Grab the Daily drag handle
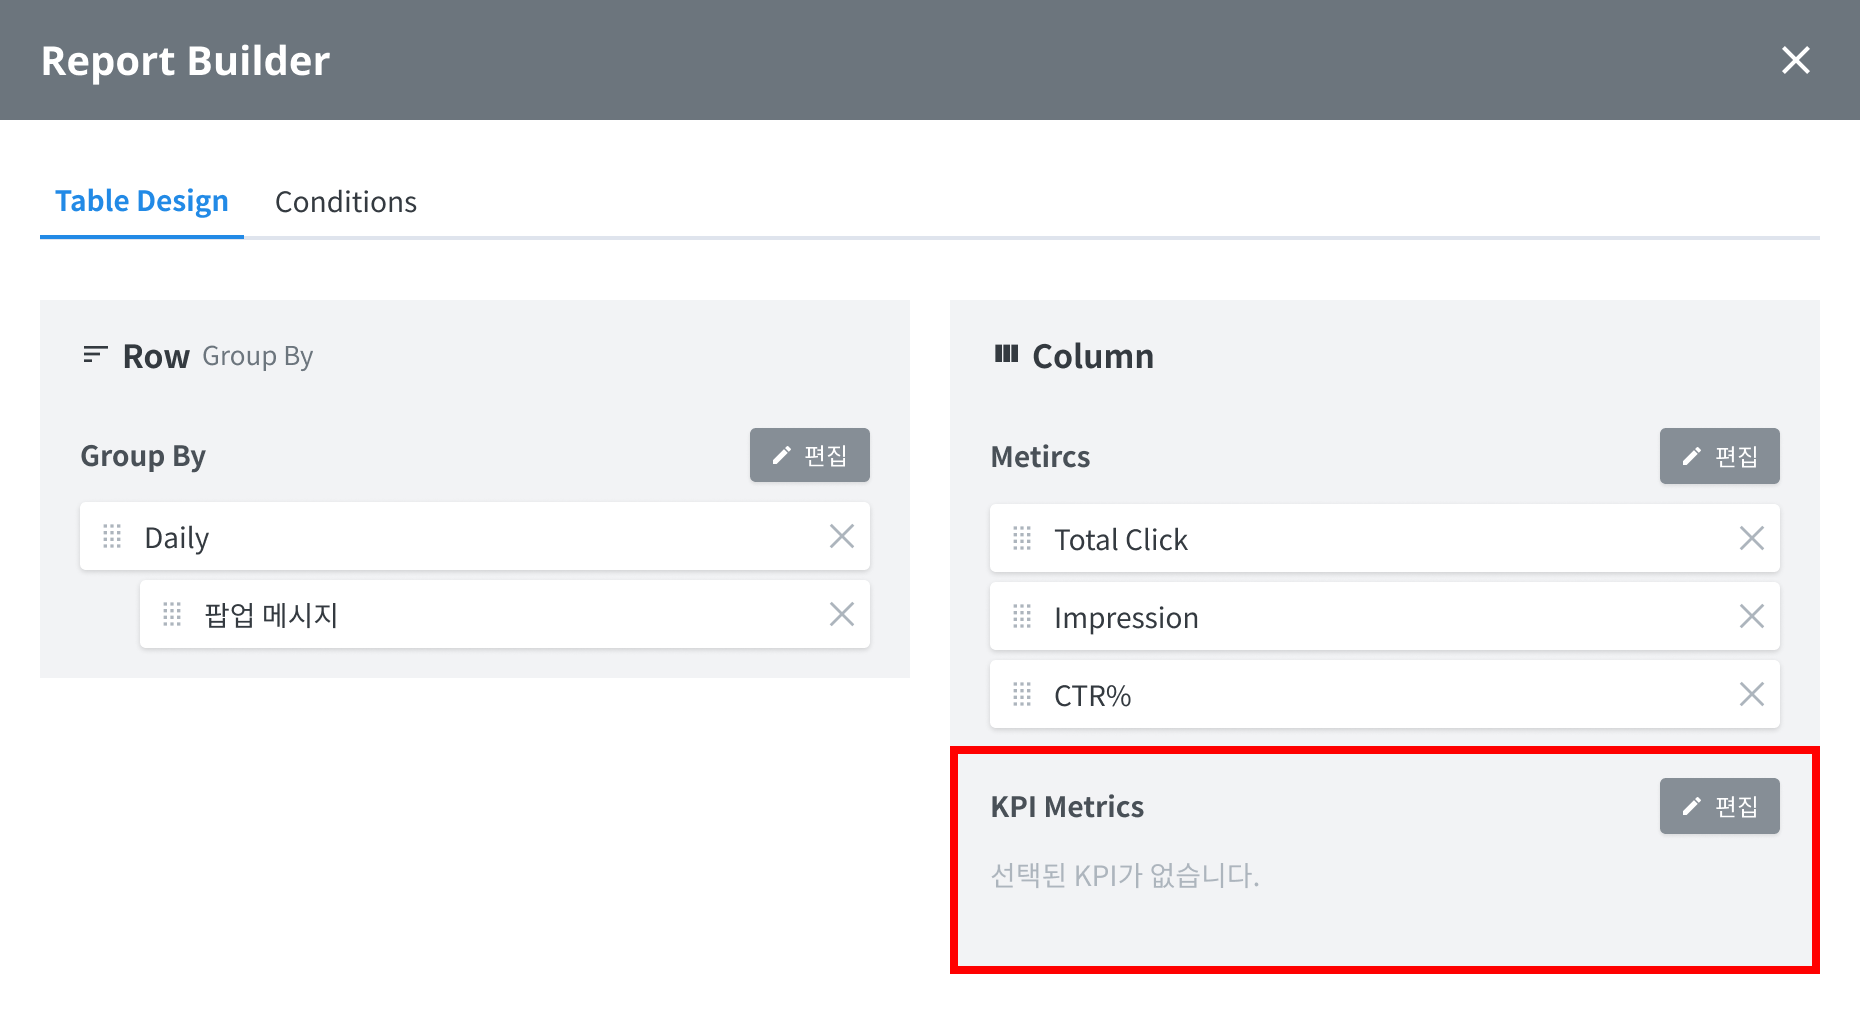The width and height of the screenshot is (1860, 1014). point(112,537)
